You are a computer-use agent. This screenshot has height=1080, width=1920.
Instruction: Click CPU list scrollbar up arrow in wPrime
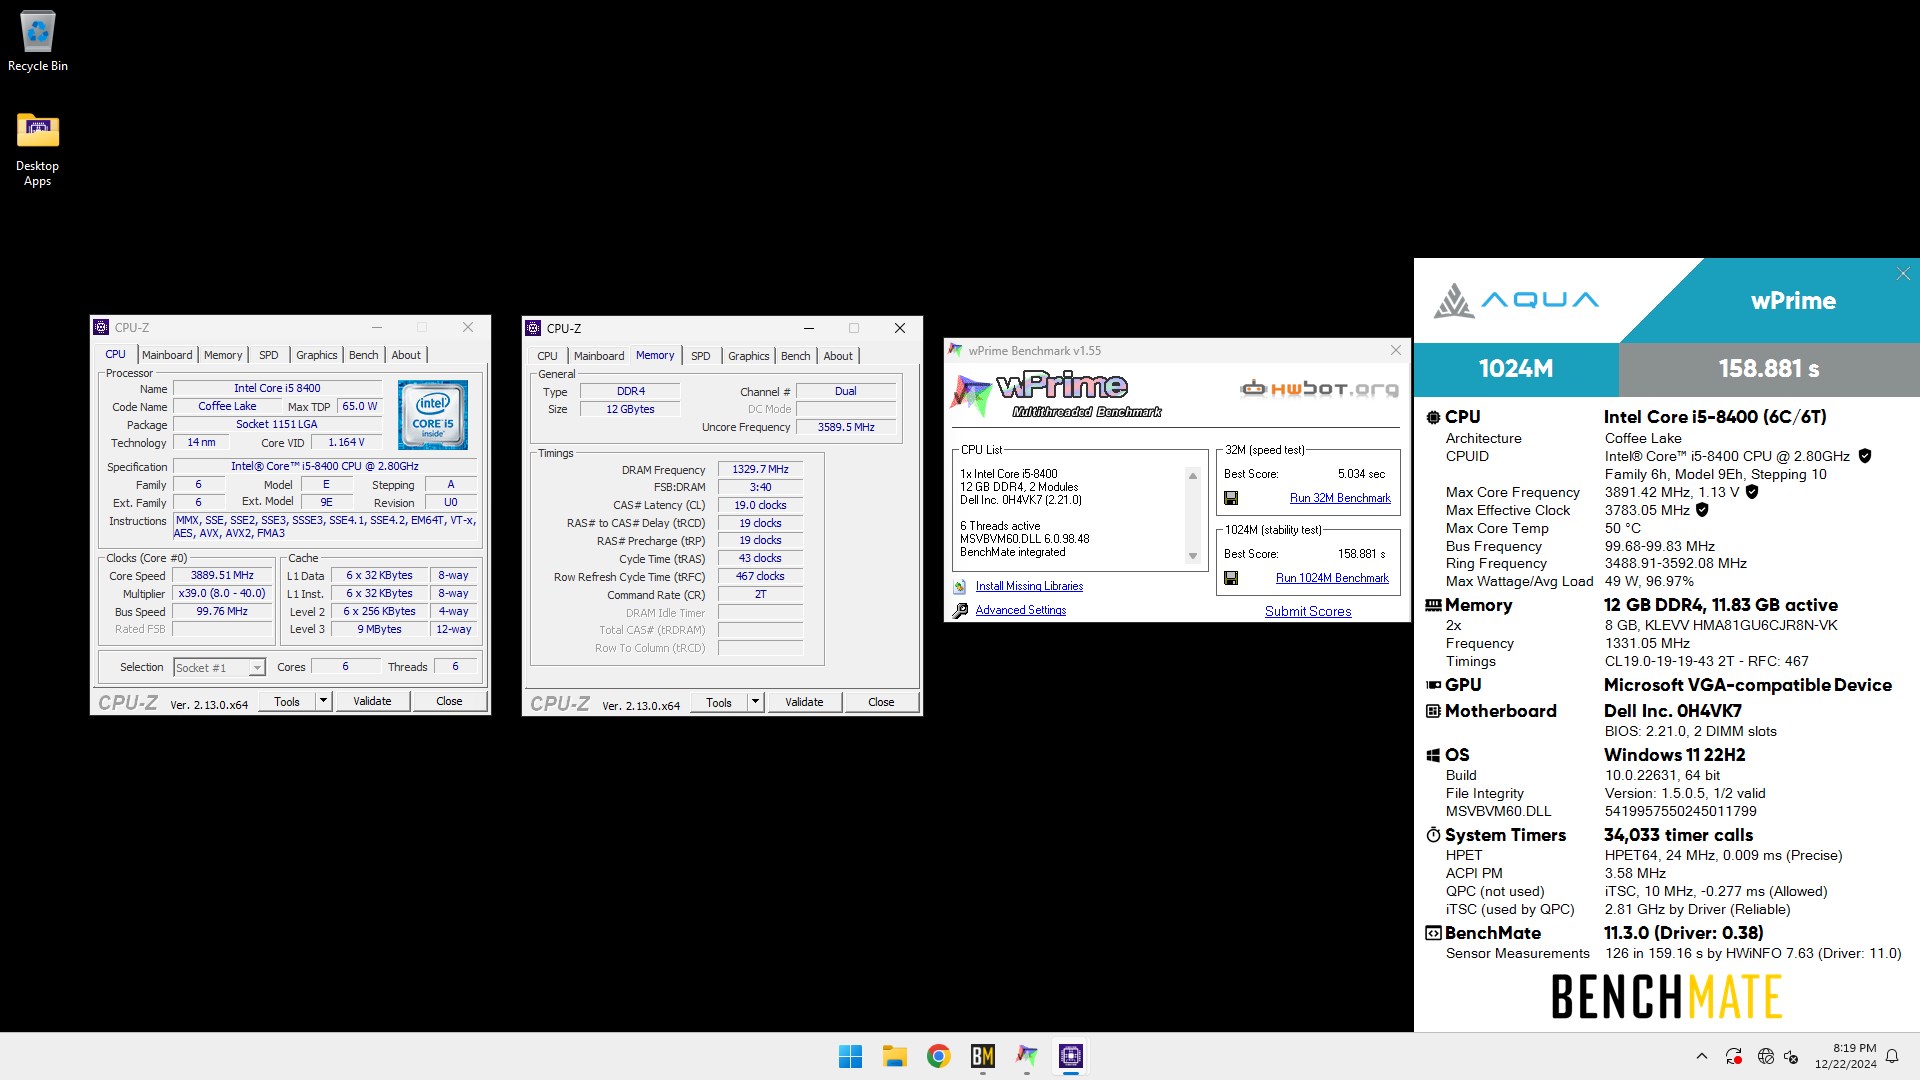1192,476
